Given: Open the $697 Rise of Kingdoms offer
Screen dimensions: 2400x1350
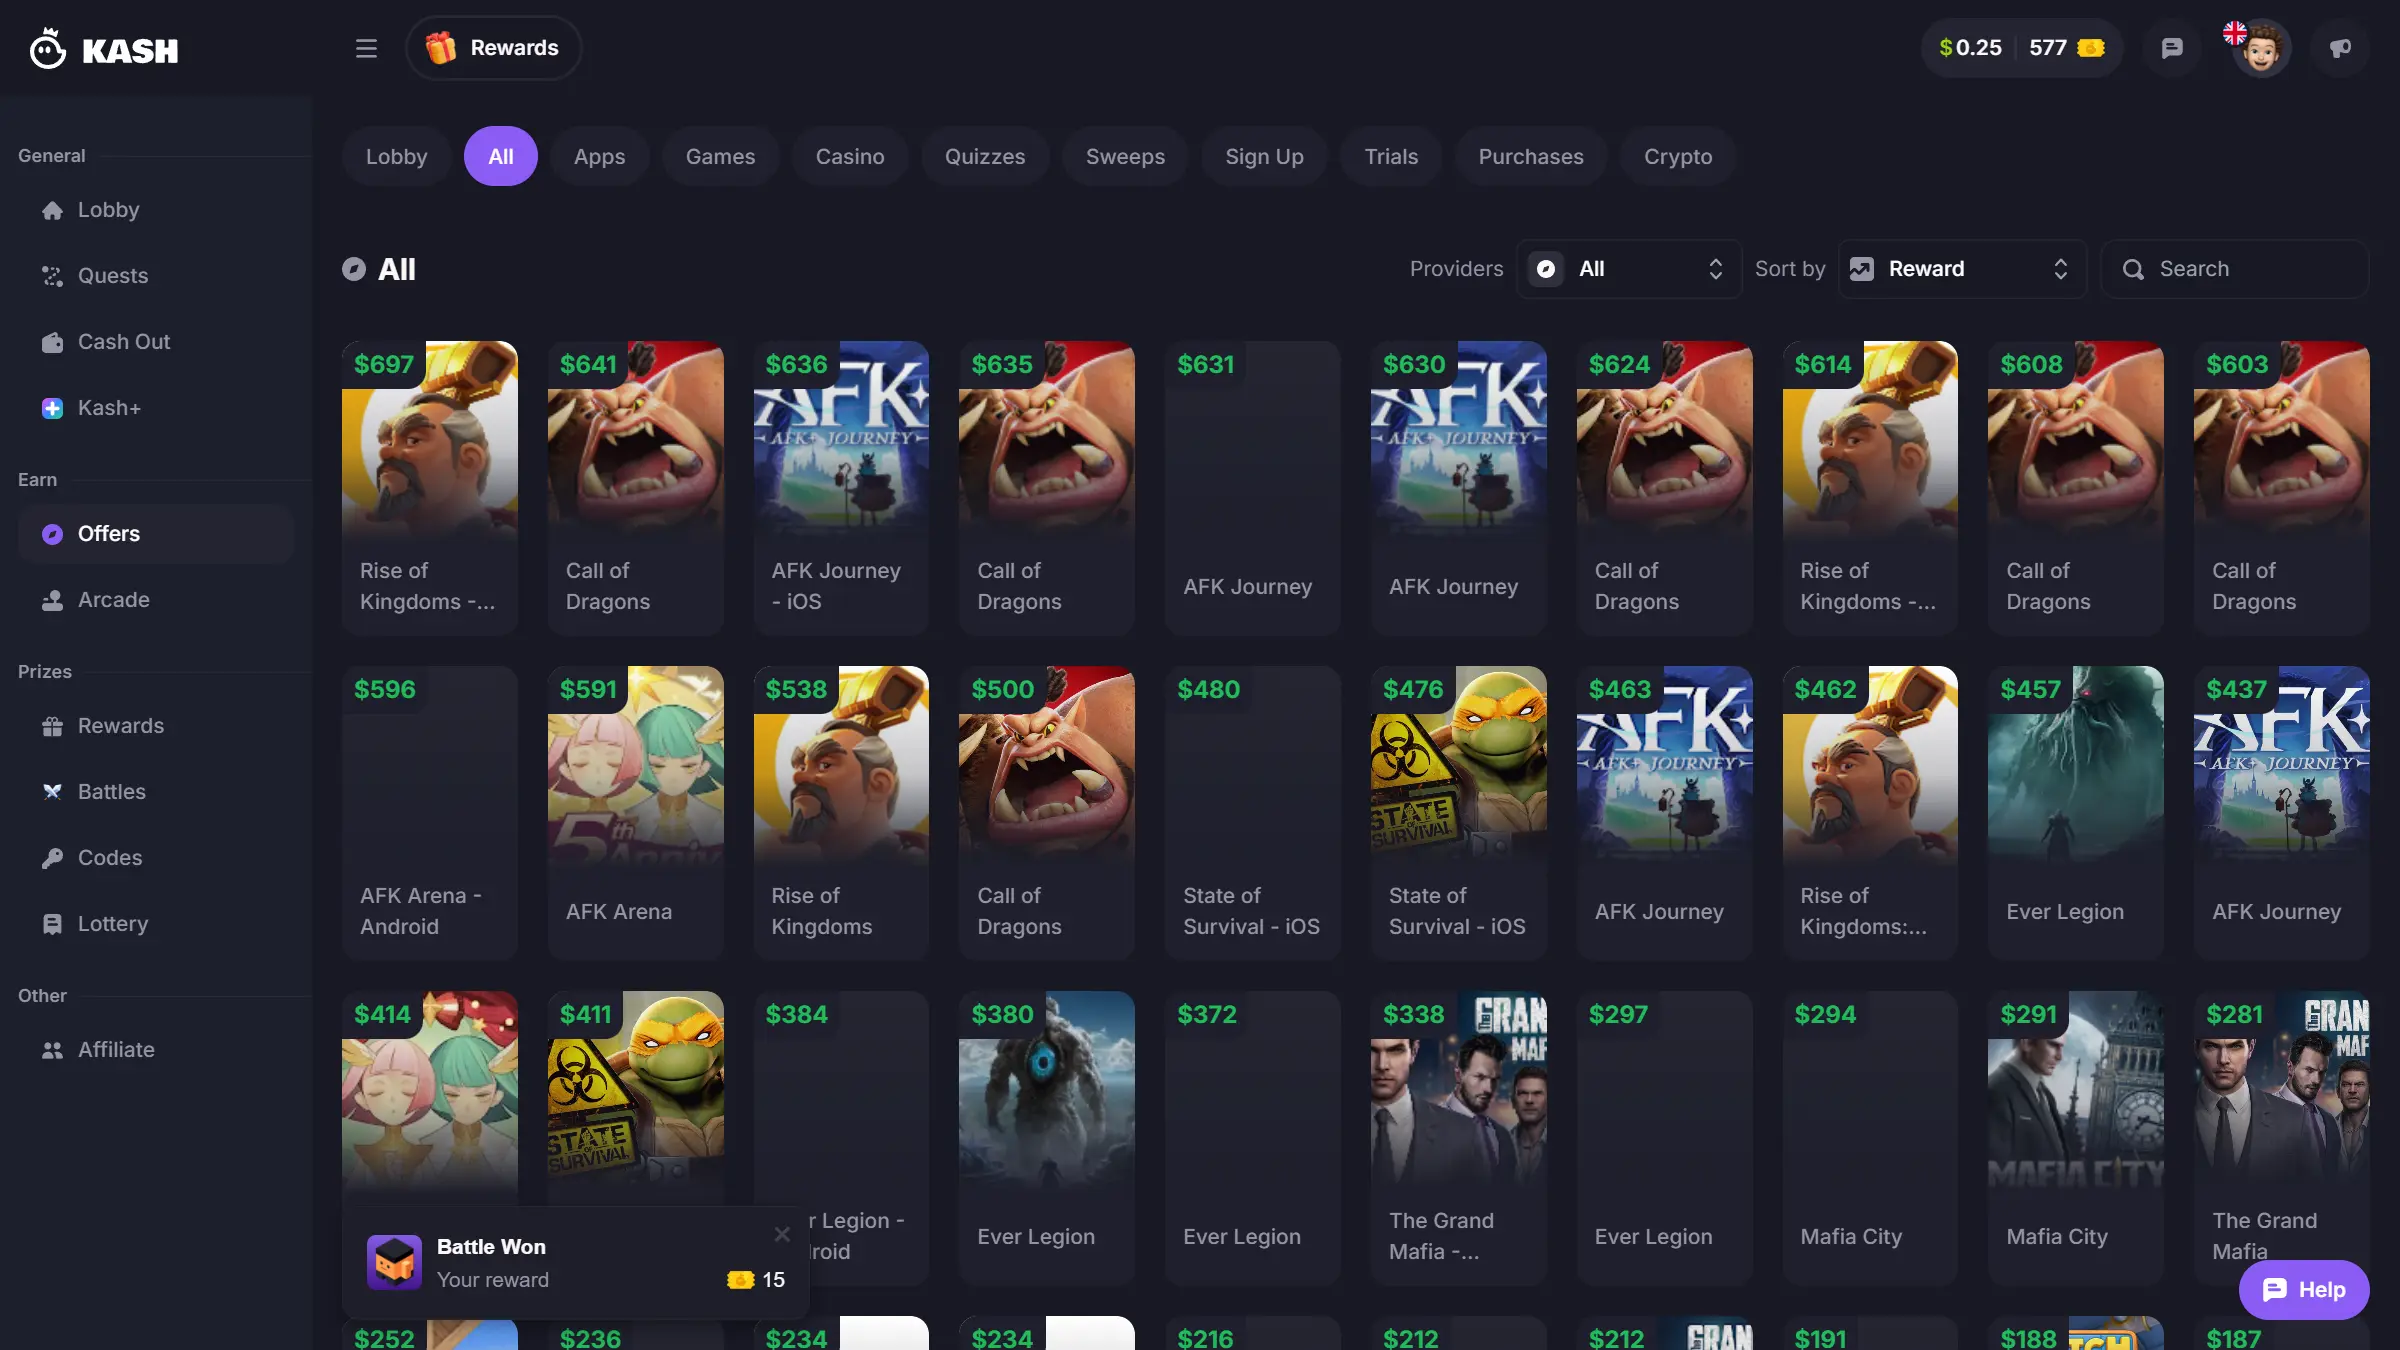Looking at the screenshot, I should click(430, 488).
